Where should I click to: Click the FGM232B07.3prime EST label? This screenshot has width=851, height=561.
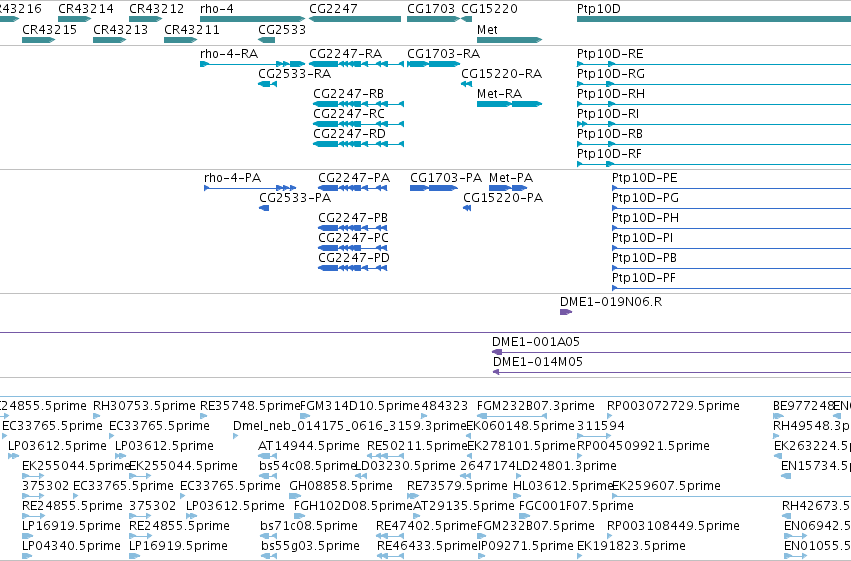(536, 406)
